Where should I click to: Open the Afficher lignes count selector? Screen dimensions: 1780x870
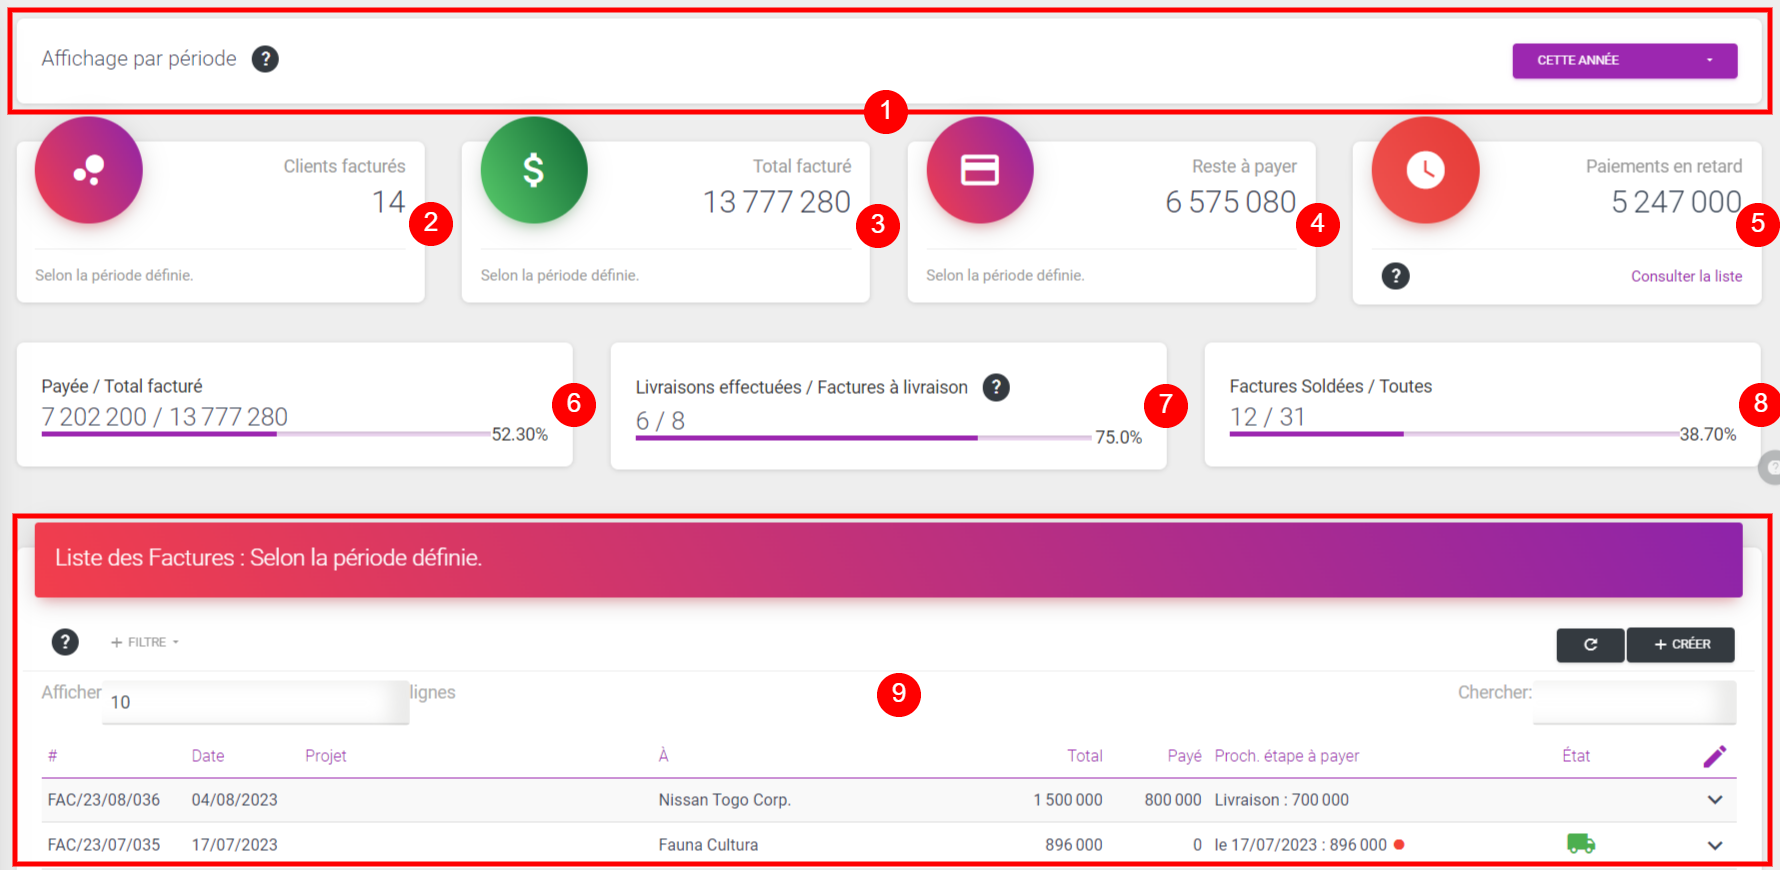(x=255, y=702)
